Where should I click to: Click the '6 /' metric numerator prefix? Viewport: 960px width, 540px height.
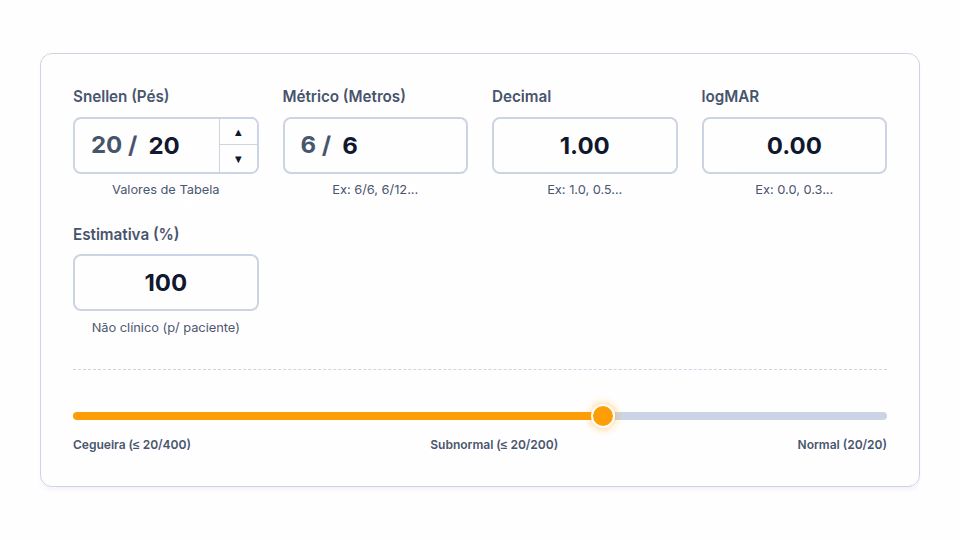(315, 146)
